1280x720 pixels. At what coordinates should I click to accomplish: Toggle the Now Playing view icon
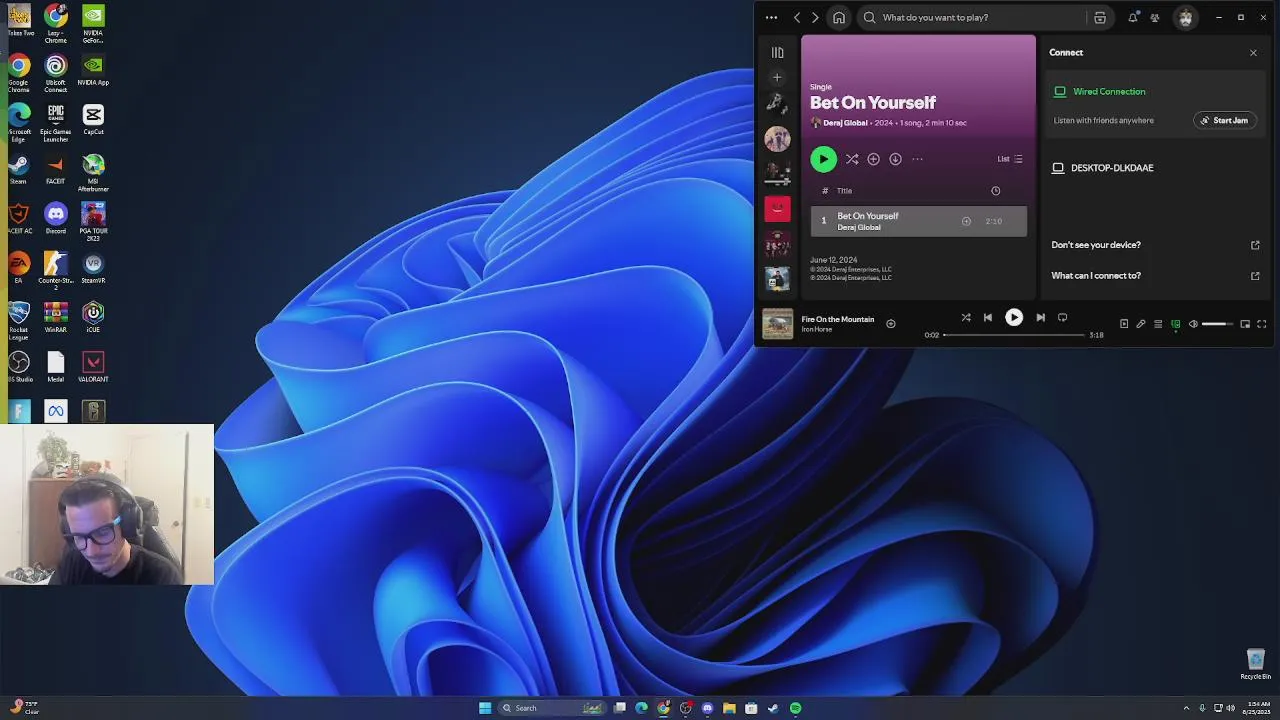pos(1124,324)
